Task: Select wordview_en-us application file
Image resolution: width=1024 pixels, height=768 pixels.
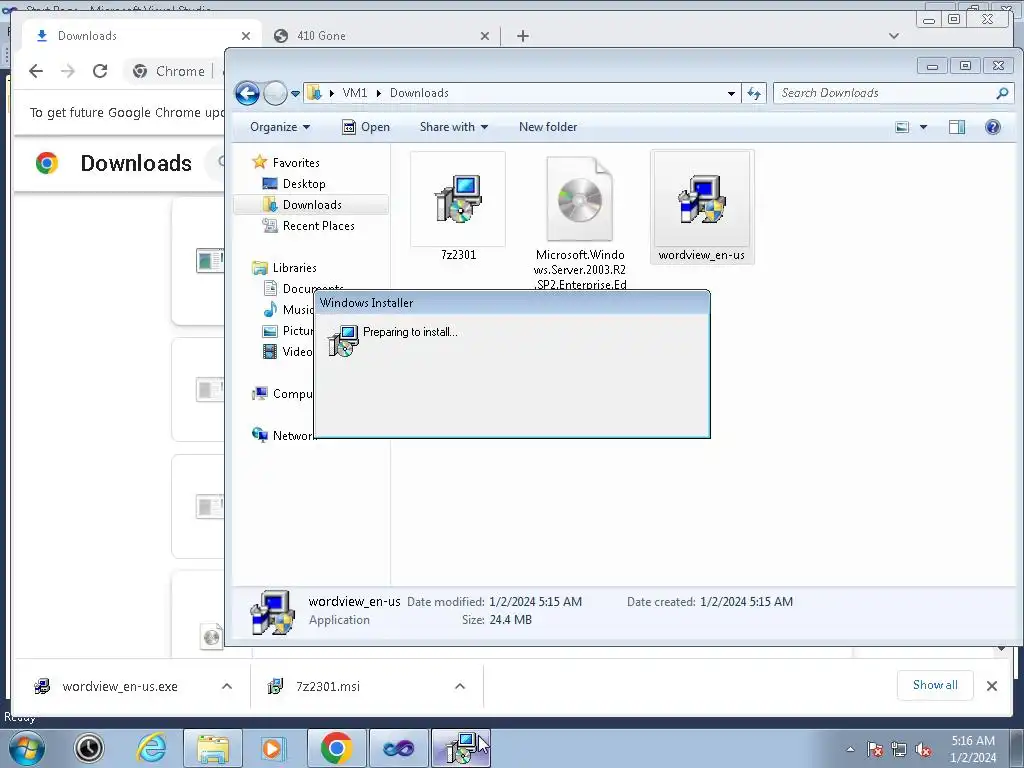Action: click(702, 207)
